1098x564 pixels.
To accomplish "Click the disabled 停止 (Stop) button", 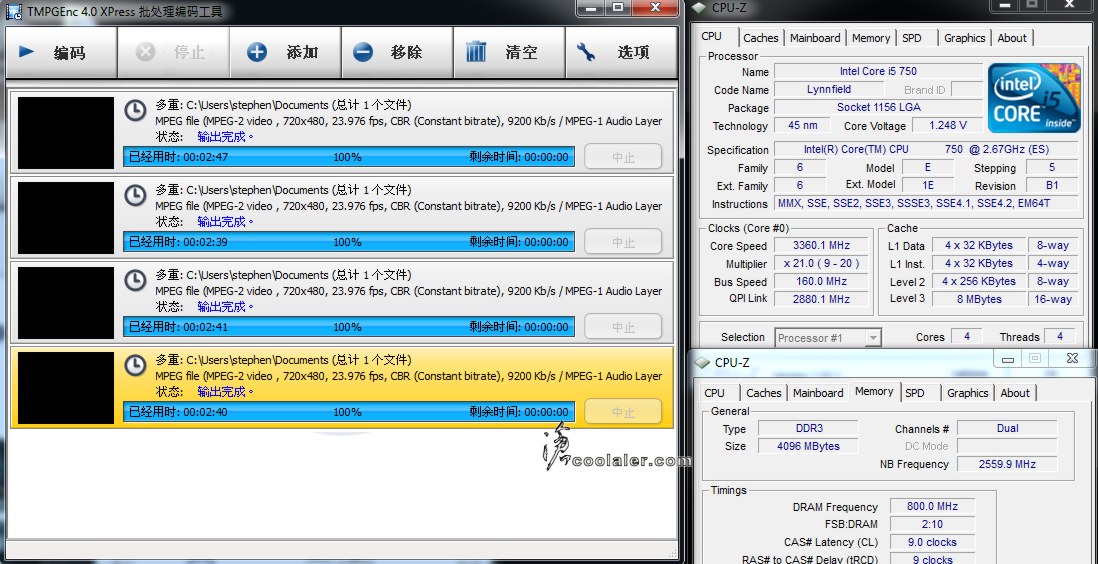I will [x=173, y=53].
